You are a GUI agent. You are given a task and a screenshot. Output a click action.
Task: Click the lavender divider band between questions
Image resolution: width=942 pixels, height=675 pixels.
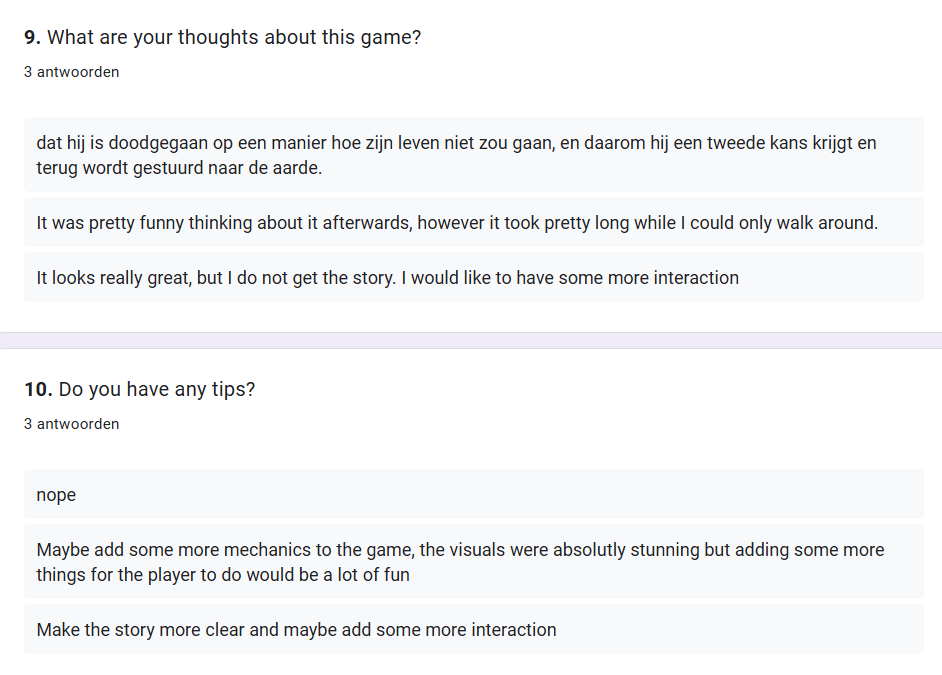coord(471,340)
